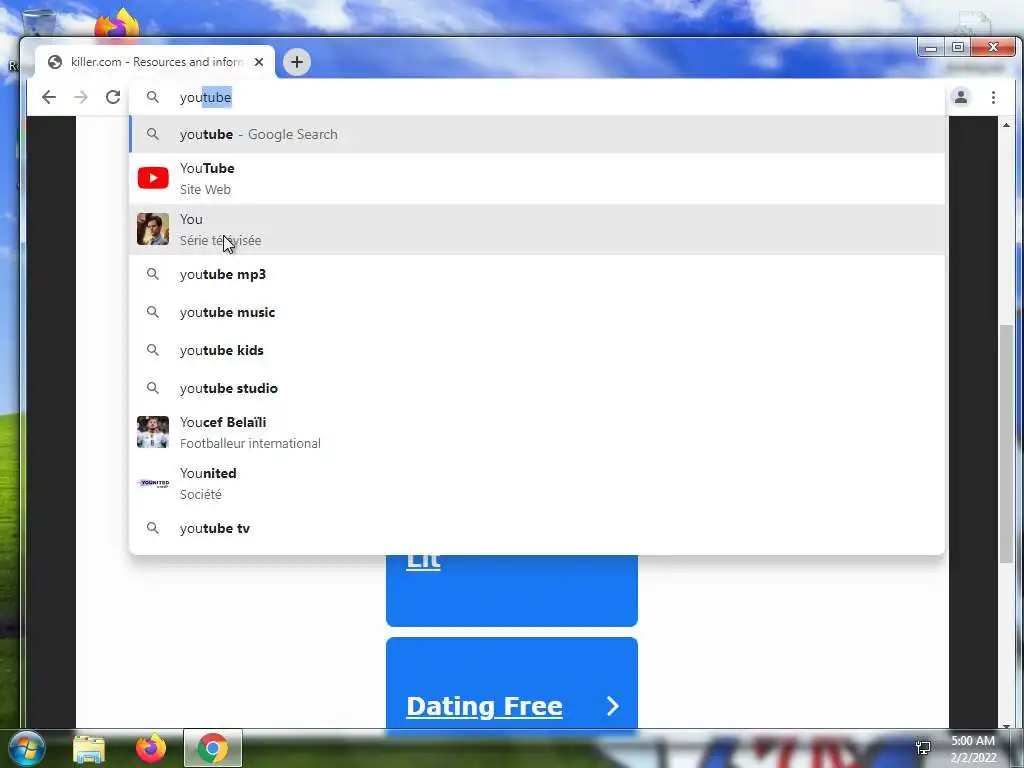Maximize the Chrome window
This screenshot has height=768, width=1024.
pyautogui.click(x=958, y=48)
